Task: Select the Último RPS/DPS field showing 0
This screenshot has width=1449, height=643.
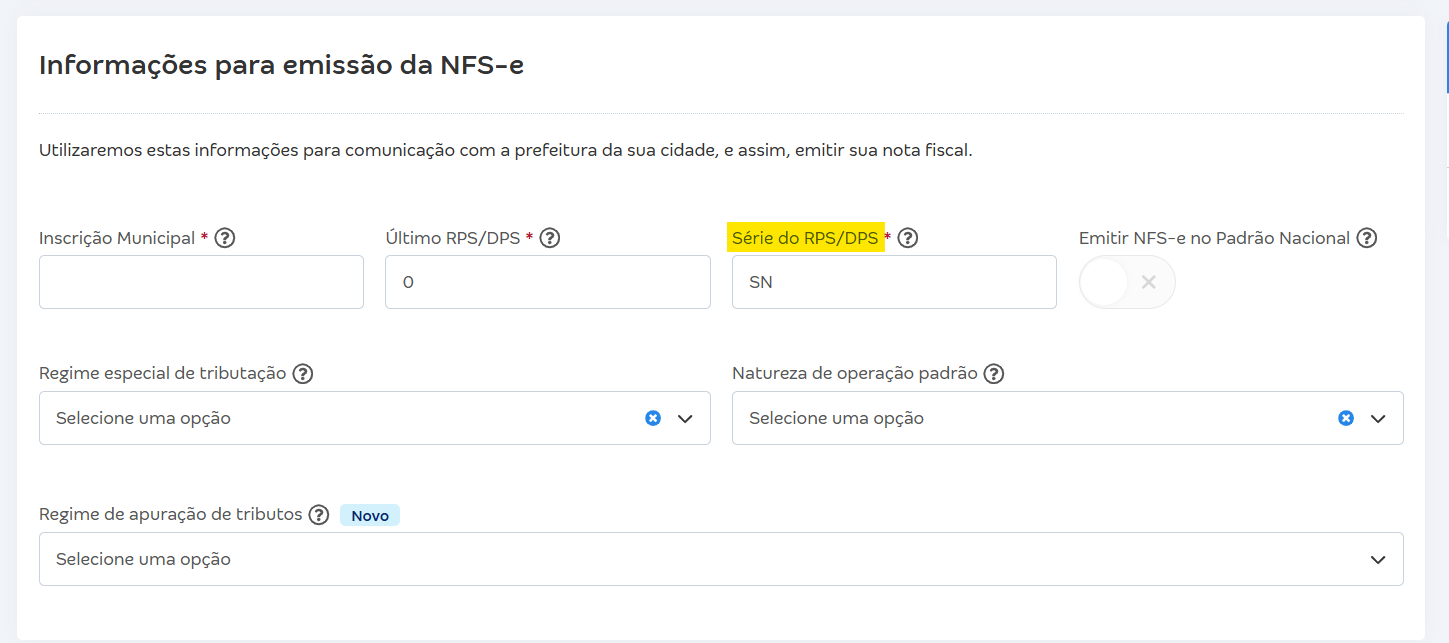Action: click(547, 282)
